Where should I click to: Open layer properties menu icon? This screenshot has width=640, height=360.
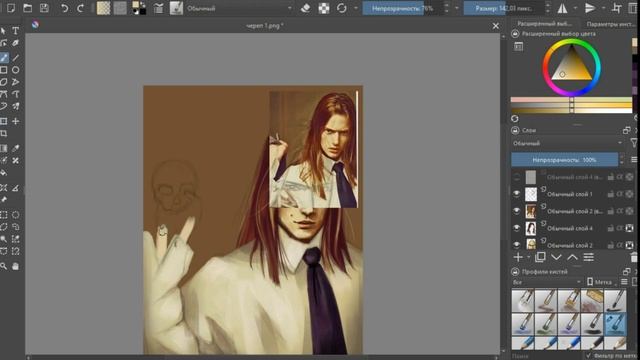588,257
